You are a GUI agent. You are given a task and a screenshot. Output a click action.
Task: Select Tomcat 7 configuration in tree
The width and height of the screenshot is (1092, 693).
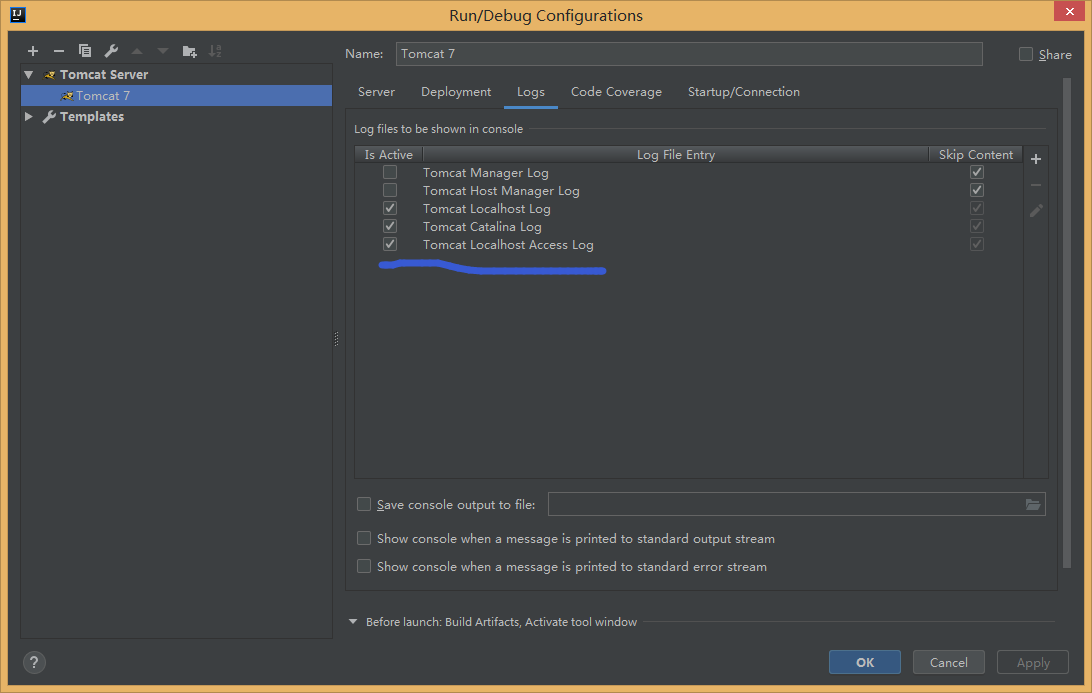pos(176,95)
